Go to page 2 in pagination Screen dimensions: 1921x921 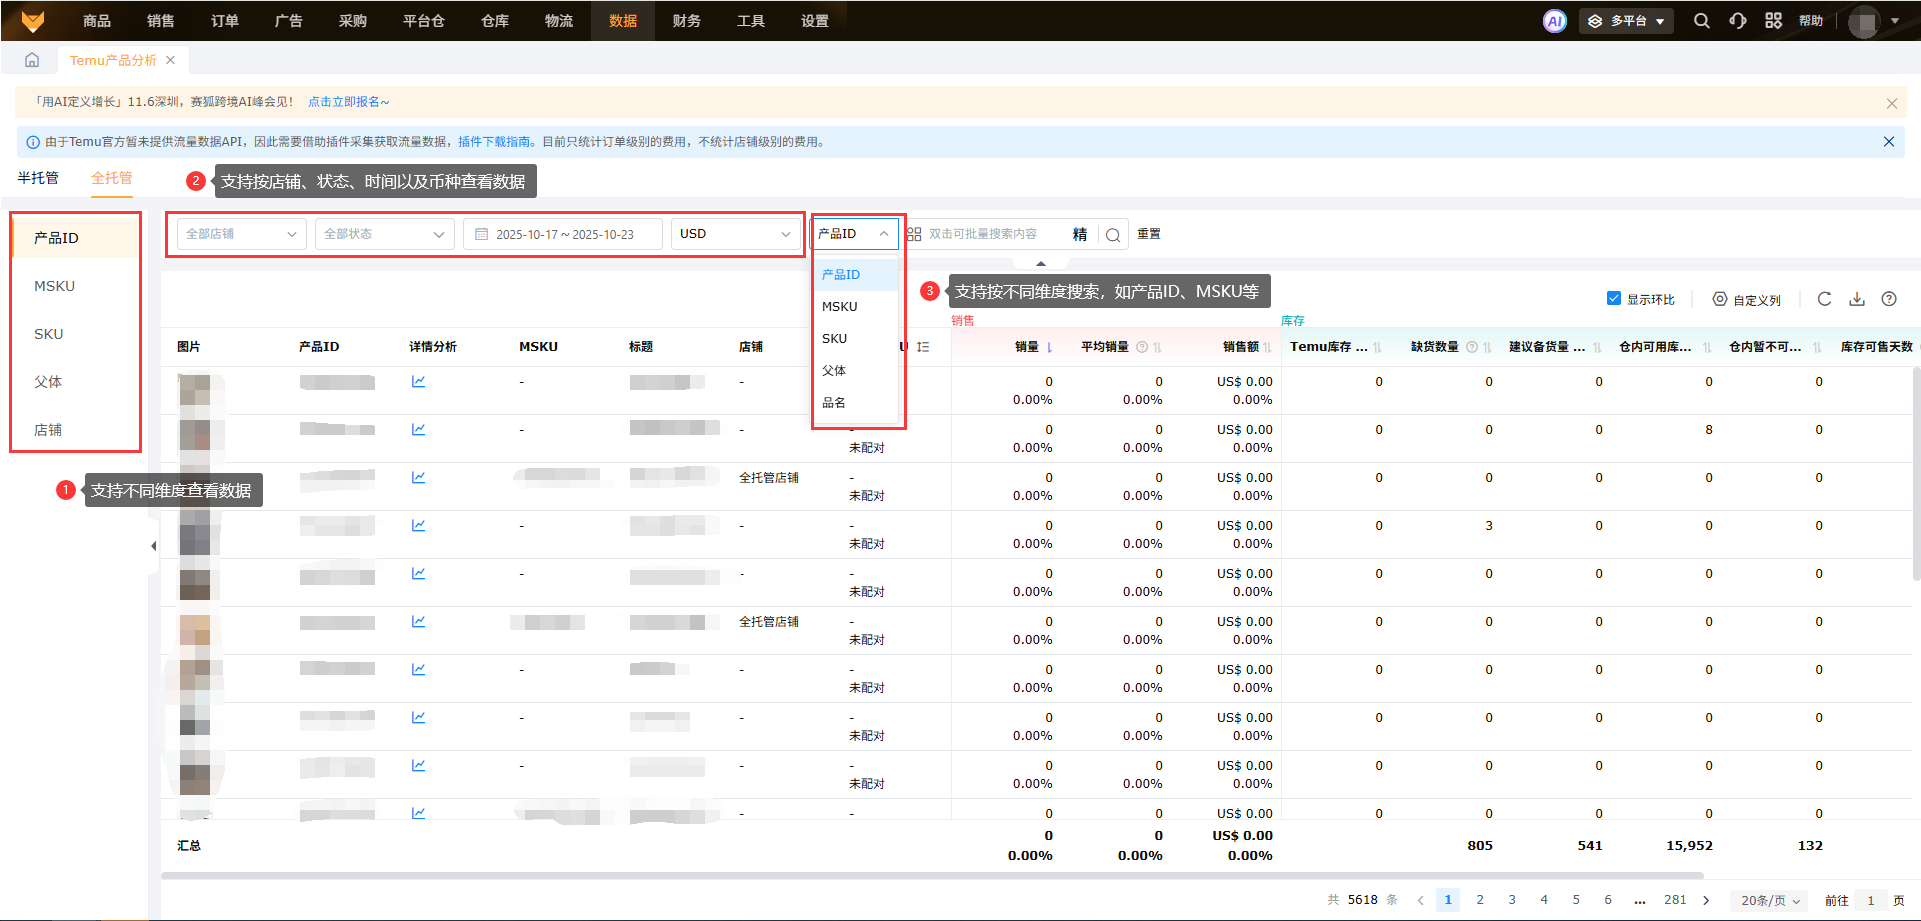point(1480,900)
